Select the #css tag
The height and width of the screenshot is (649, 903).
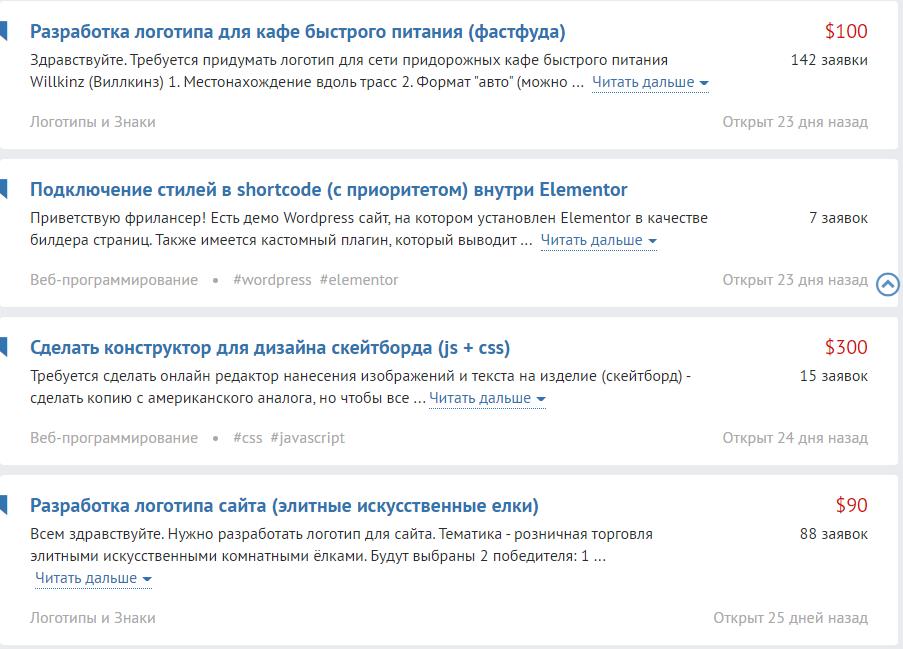coord(248,438)
